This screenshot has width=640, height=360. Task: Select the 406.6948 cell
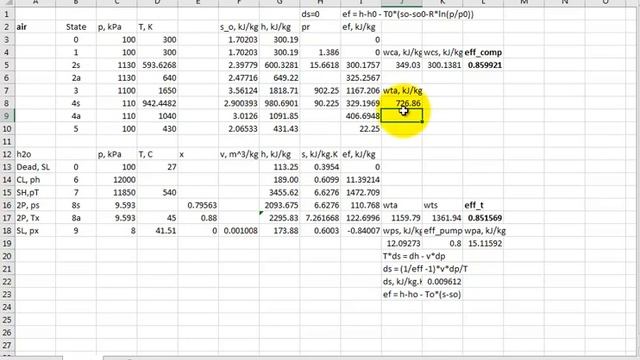361,116
